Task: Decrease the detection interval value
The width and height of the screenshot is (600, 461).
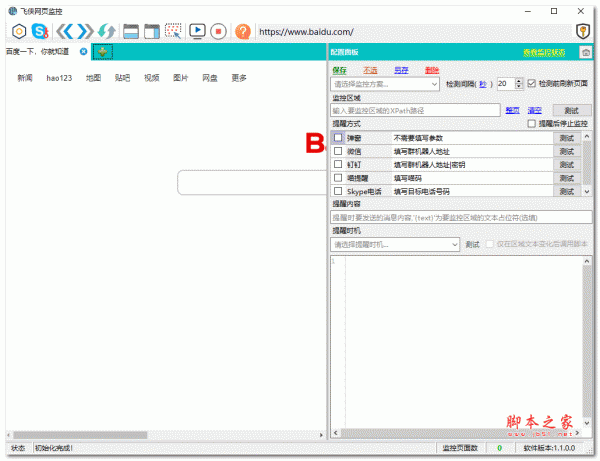Action: point(518,86)
